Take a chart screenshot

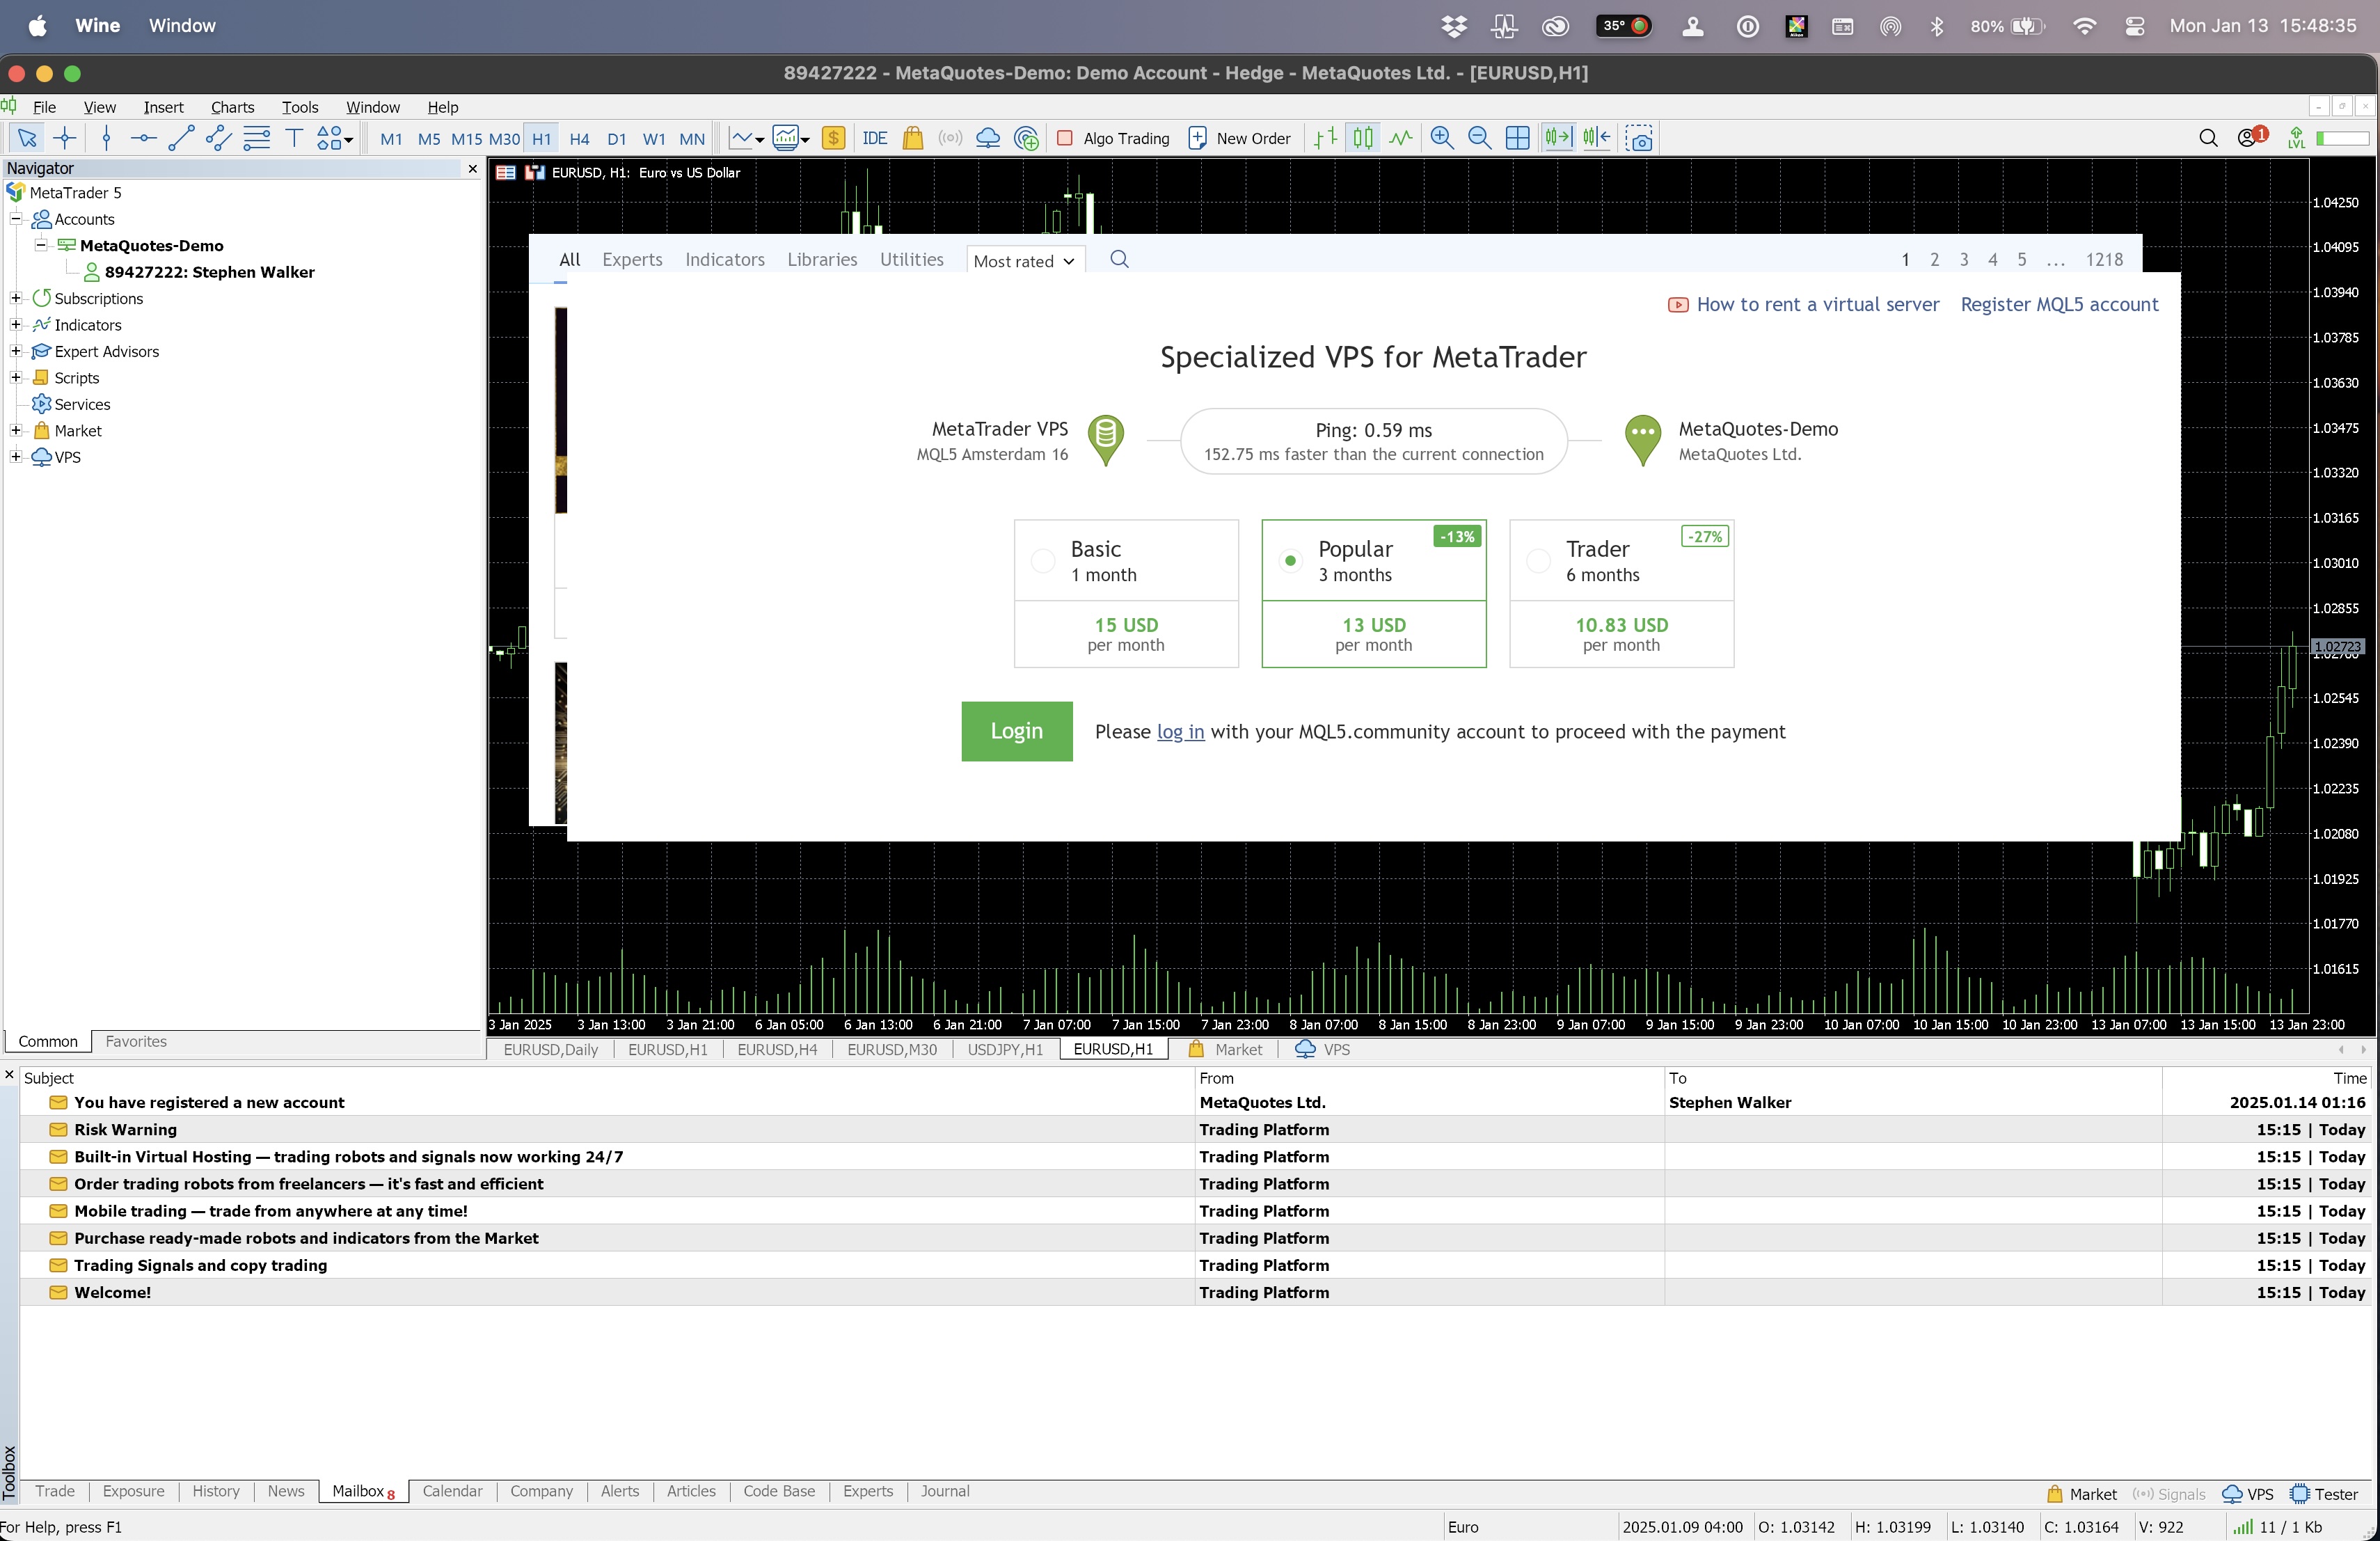point(1639,138)
